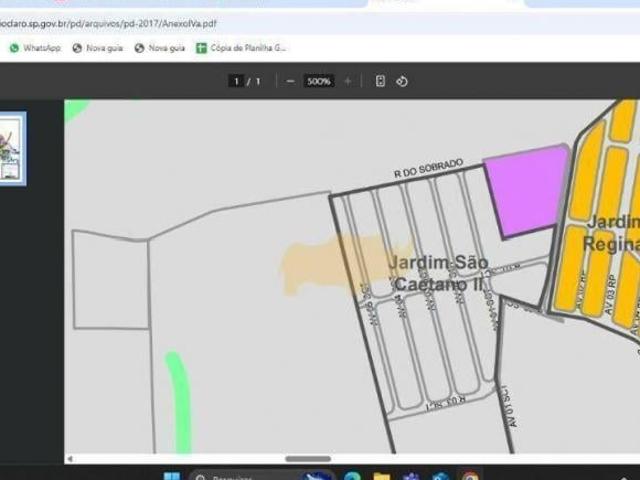This screenshot has width=640, height=480.
Task: Select the page 1 thumbnail in sidebar
Action: tap(12, 148)
